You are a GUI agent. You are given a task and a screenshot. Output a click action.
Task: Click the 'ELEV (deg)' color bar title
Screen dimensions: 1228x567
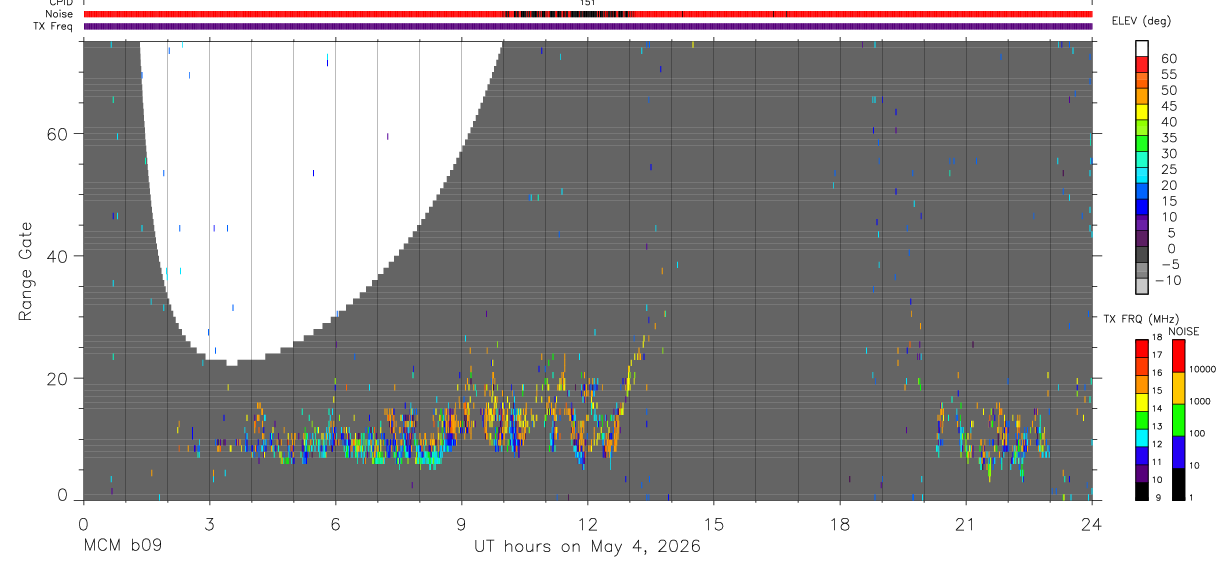[1142, 21]
